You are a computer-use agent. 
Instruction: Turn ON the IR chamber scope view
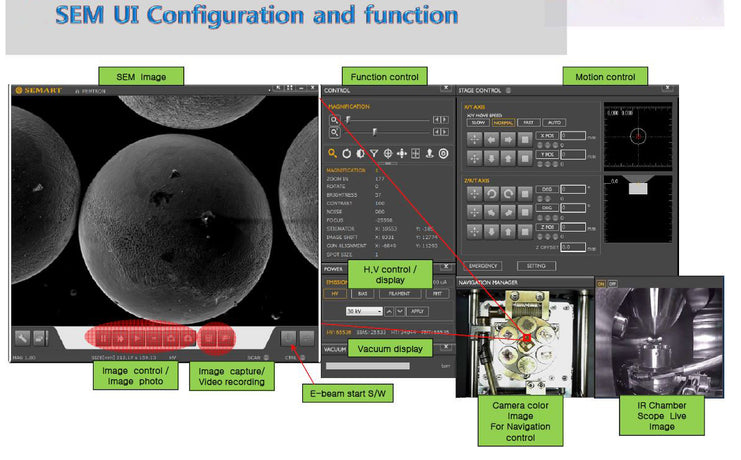[x=601, y=284]
